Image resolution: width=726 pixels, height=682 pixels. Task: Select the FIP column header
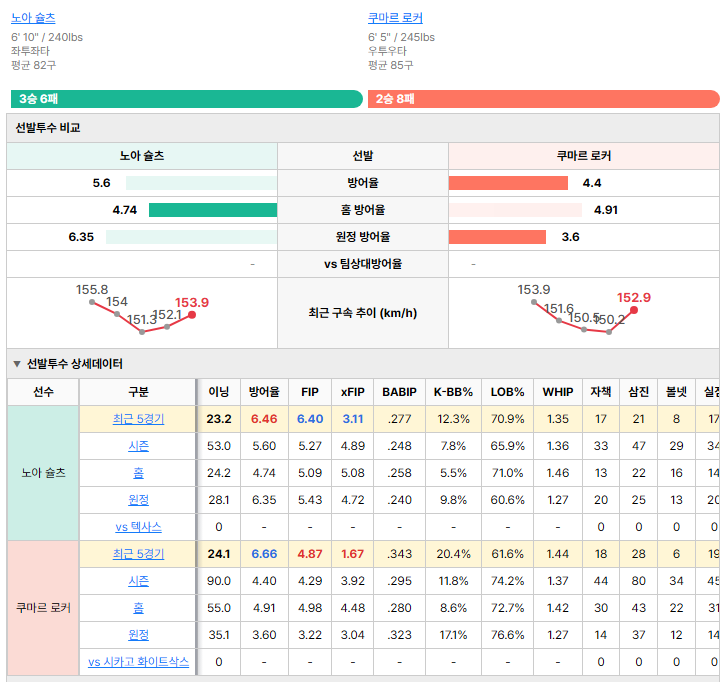click(310, 392)
